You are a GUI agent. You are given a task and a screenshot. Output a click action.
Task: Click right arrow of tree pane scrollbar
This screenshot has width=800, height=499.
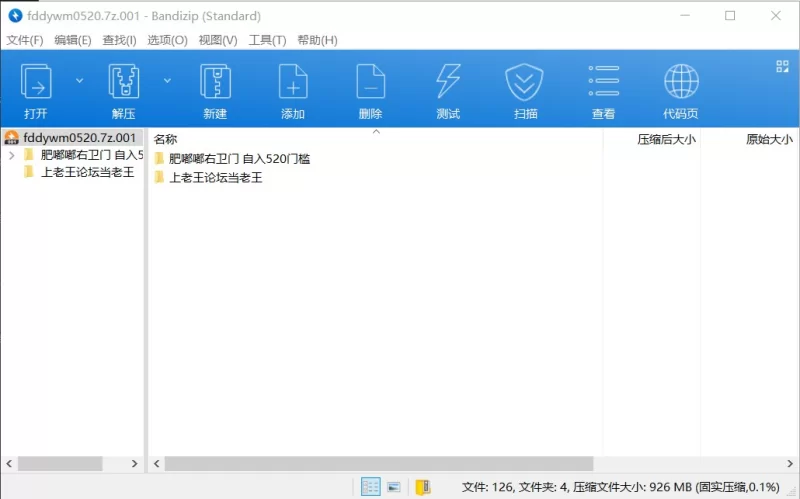135,463
